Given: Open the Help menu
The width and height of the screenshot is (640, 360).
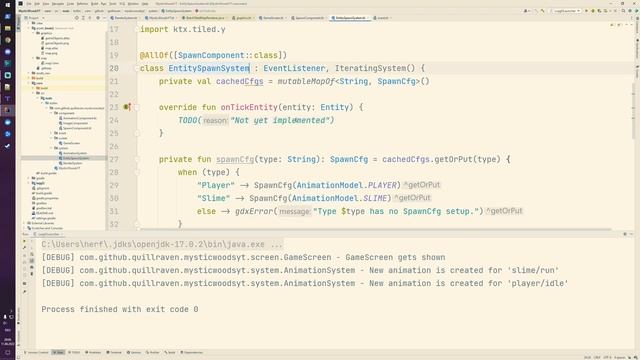Looking at the screenshot, I should pos(145,4).
